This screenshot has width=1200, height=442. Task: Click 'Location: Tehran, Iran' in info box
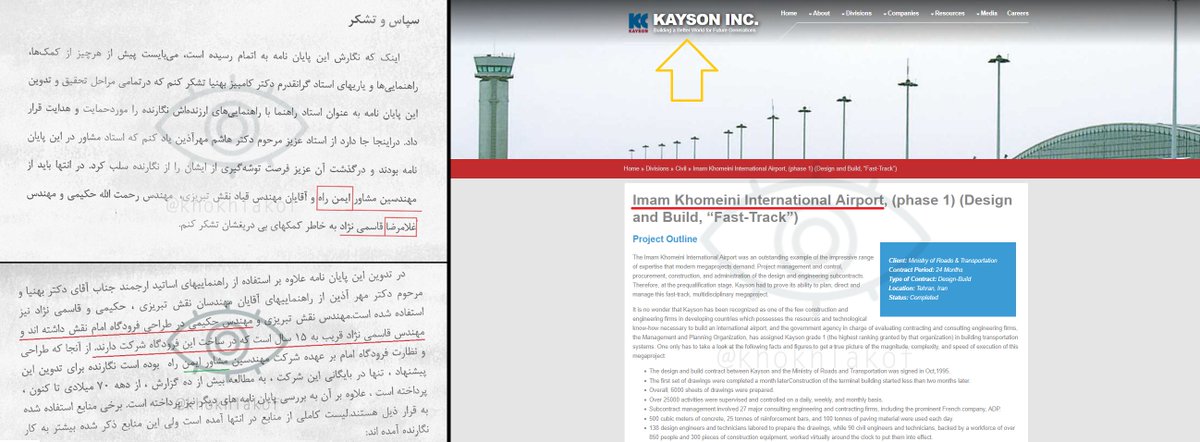pos(919,287)
